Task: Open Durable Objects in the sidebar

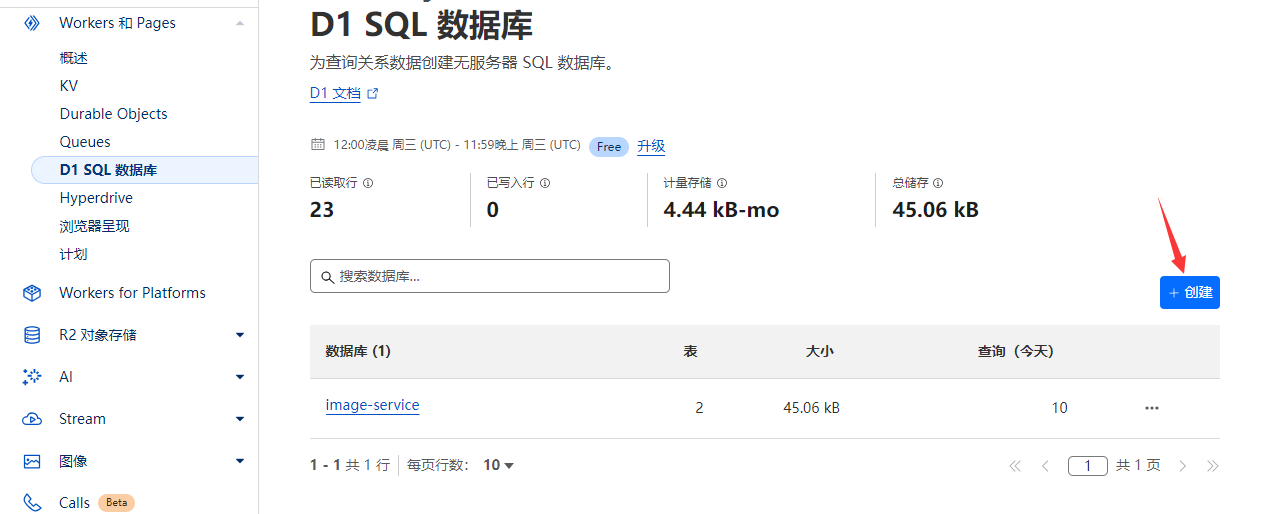Action: click(x=113, y=114)
